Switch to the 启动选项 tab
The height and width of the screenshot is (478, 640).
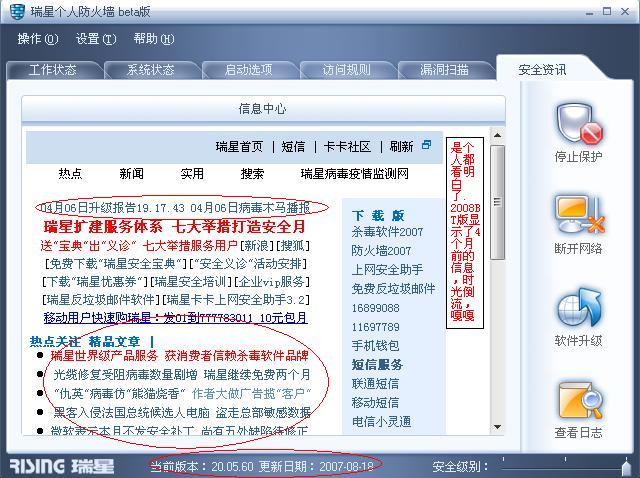(x=249, y=70)
